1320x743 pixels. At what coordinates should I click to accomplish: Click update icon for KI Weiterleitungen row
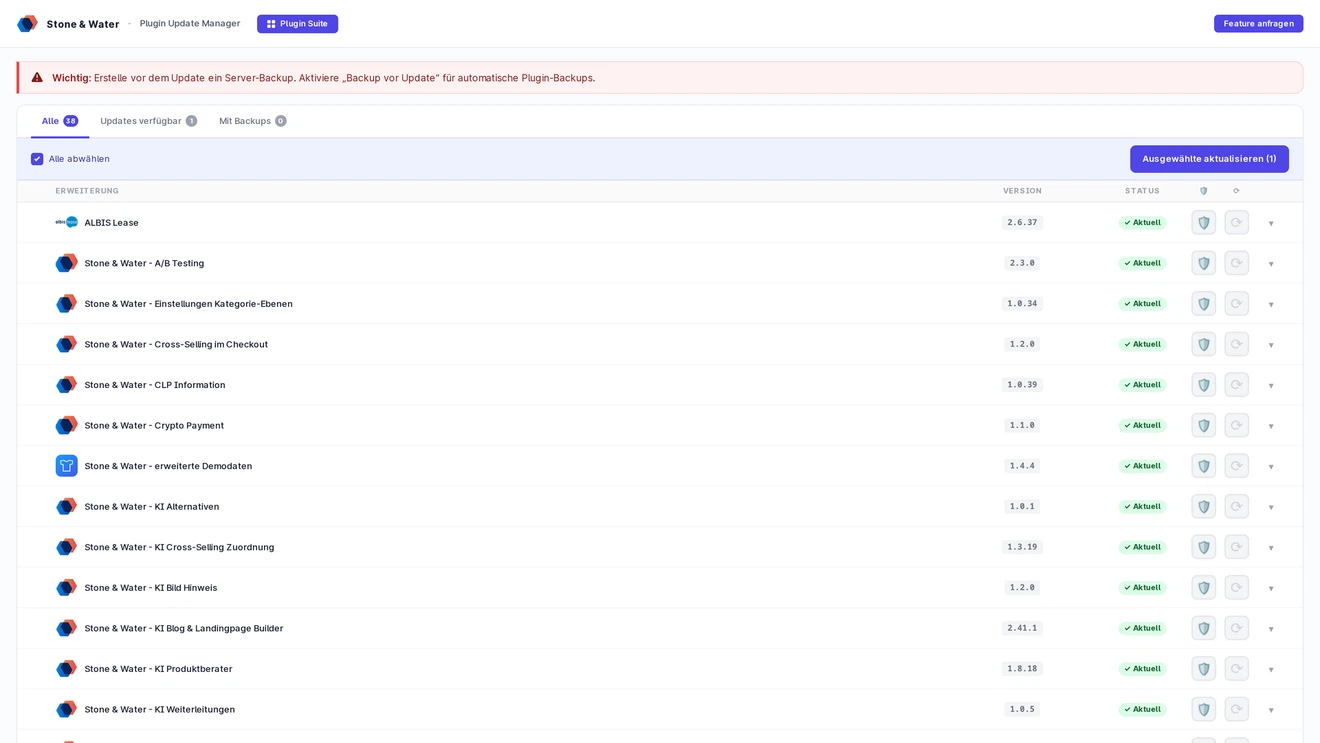click(x=1237, y=709)
